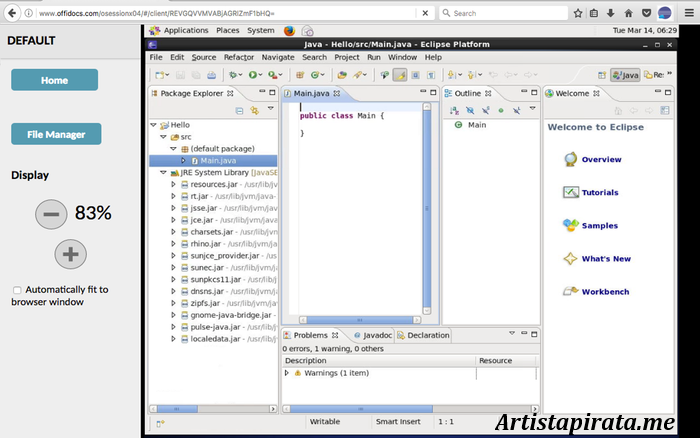Click the Home button in sidebar
The height and width of the screenshot is (438, 700).
(x=54, y=80)
